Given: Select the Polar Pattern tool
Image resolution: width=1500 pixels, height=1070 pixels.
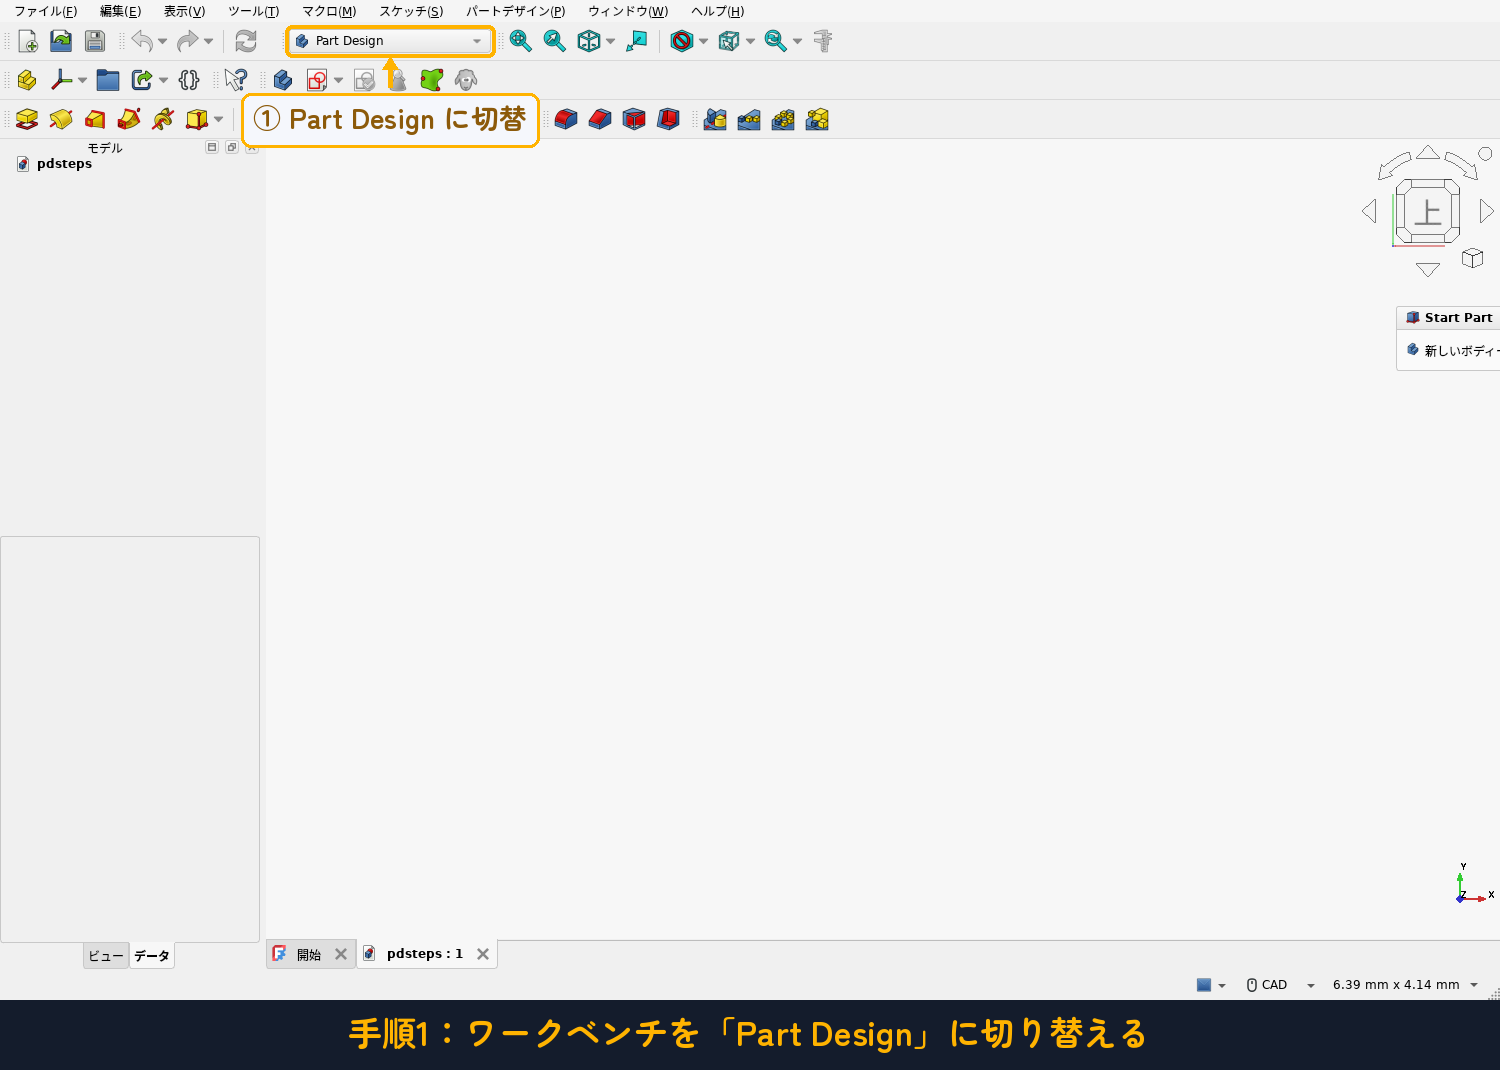Looking at the screenshot, I should [x=783, y=120].
